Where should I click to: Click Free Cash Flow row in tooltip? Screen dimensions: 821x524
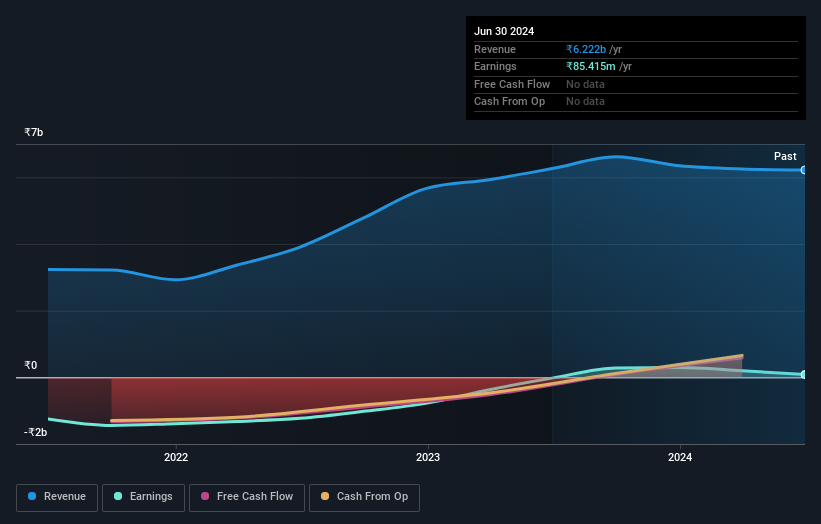click(636, 84)
